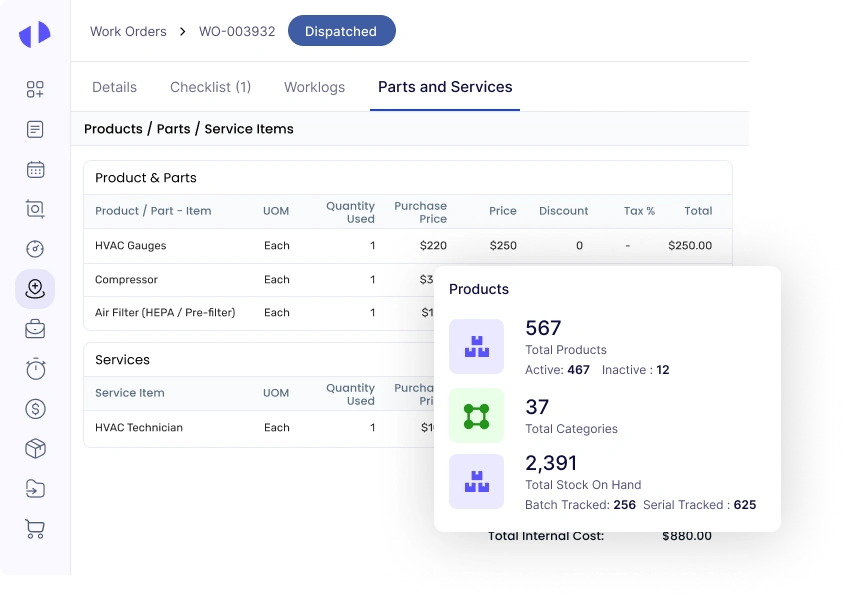Open the briefcase Jobs icon
This screenshot has height=600, width=845.
35,328
